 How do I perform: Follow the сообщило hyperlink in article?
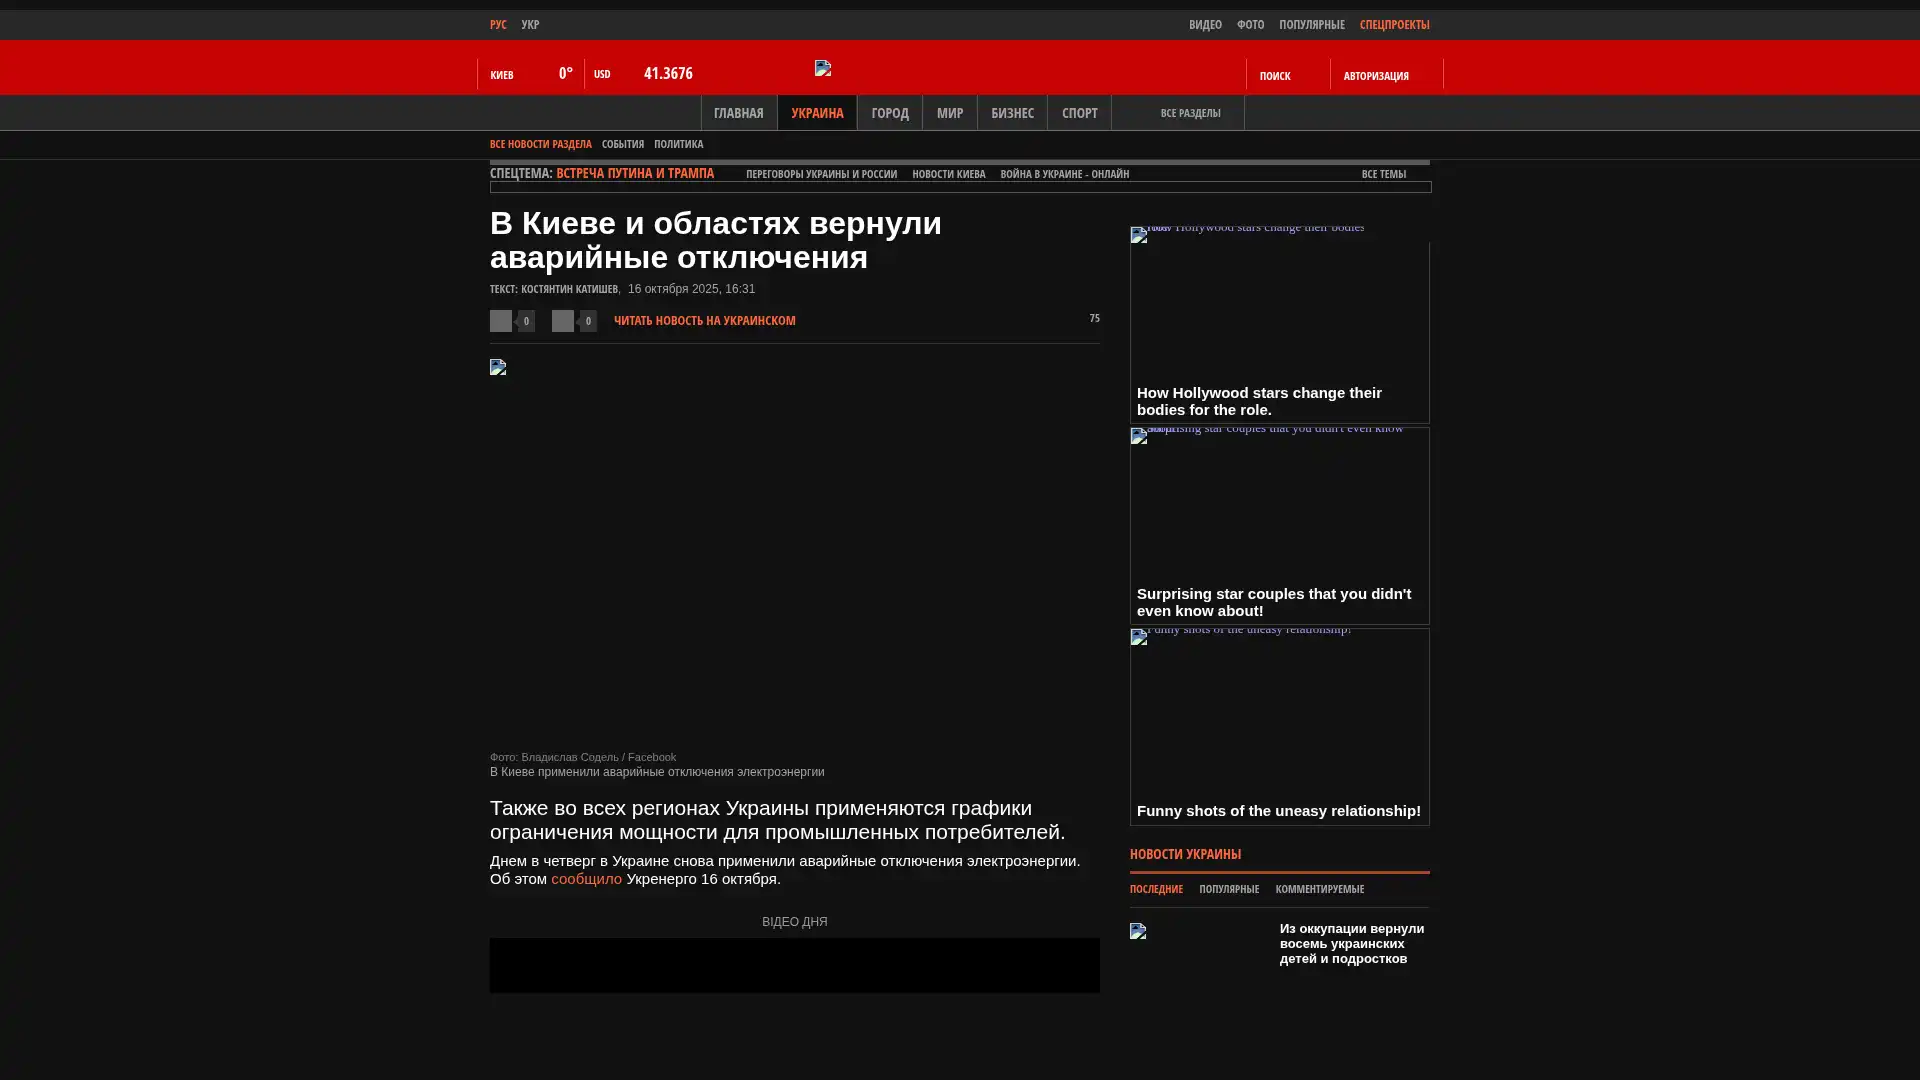[586, 879]
